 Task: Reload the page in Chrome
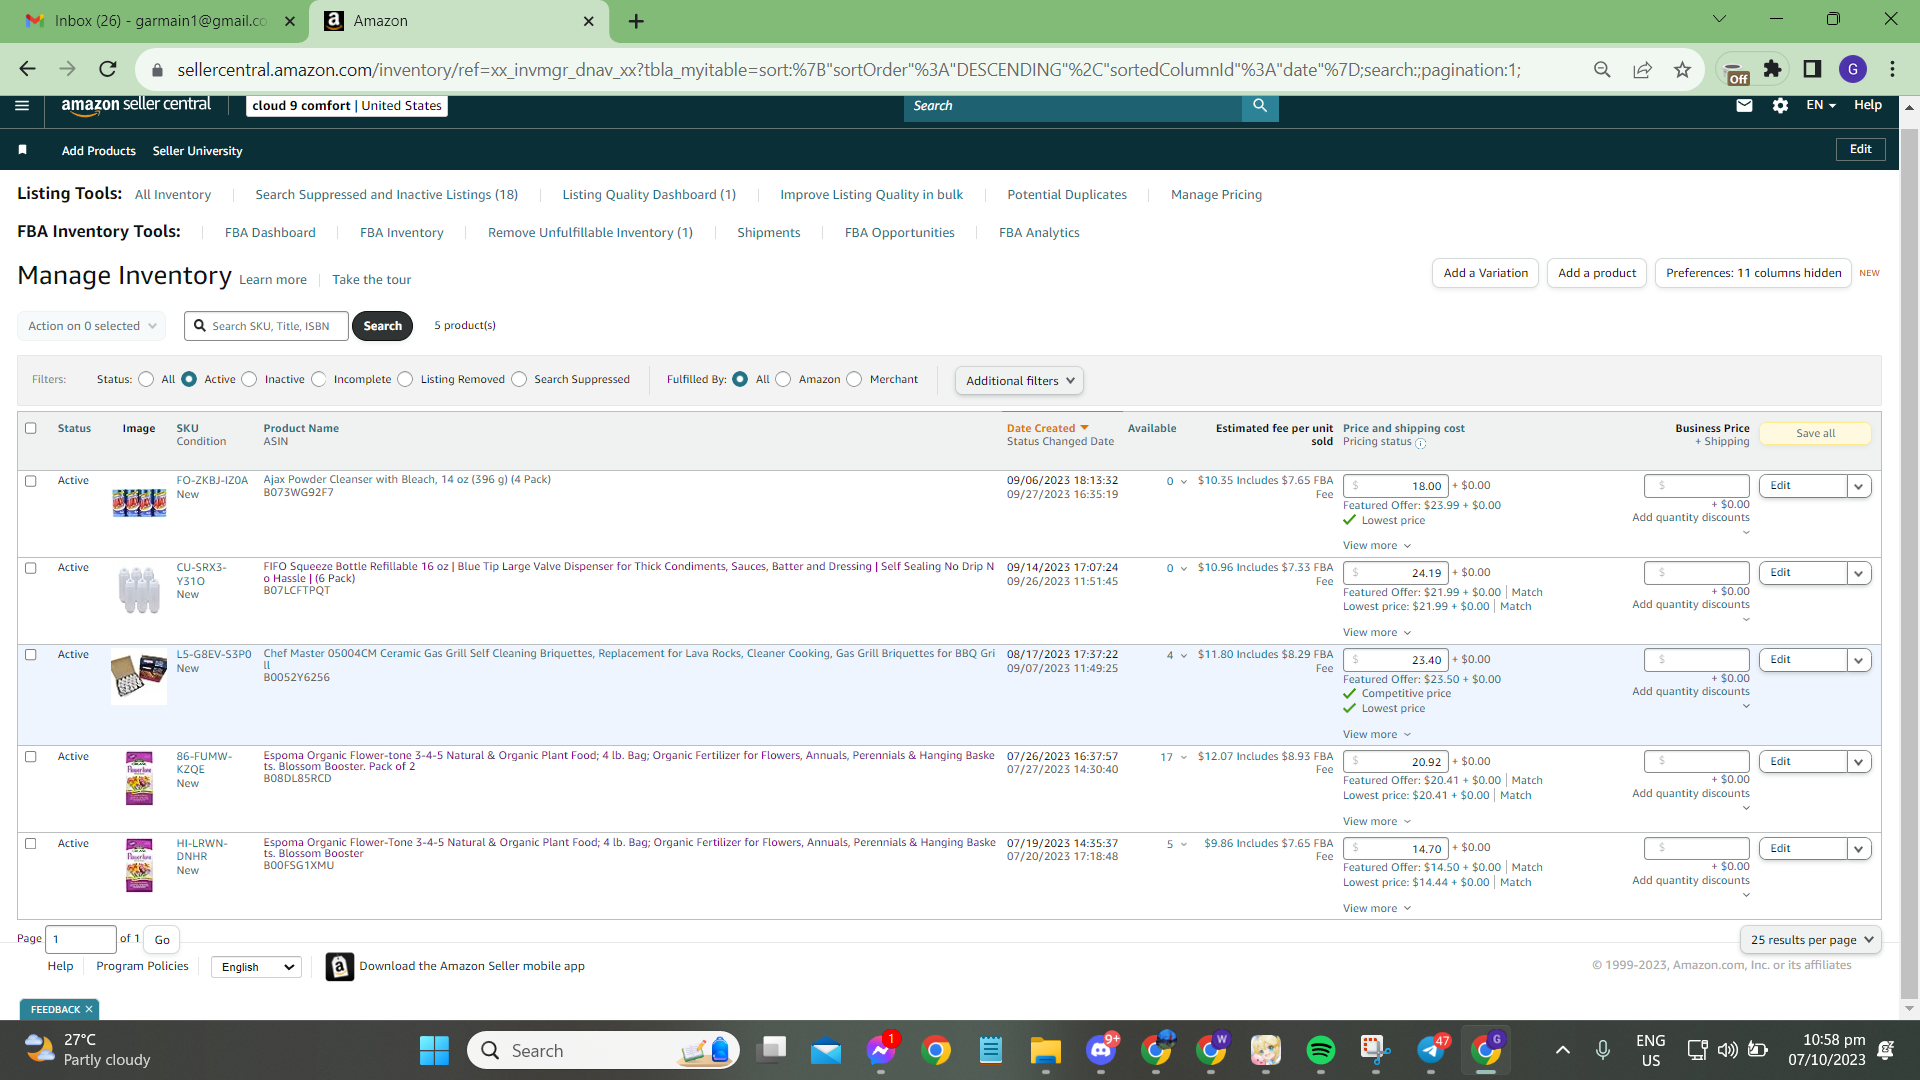(108, 69)
